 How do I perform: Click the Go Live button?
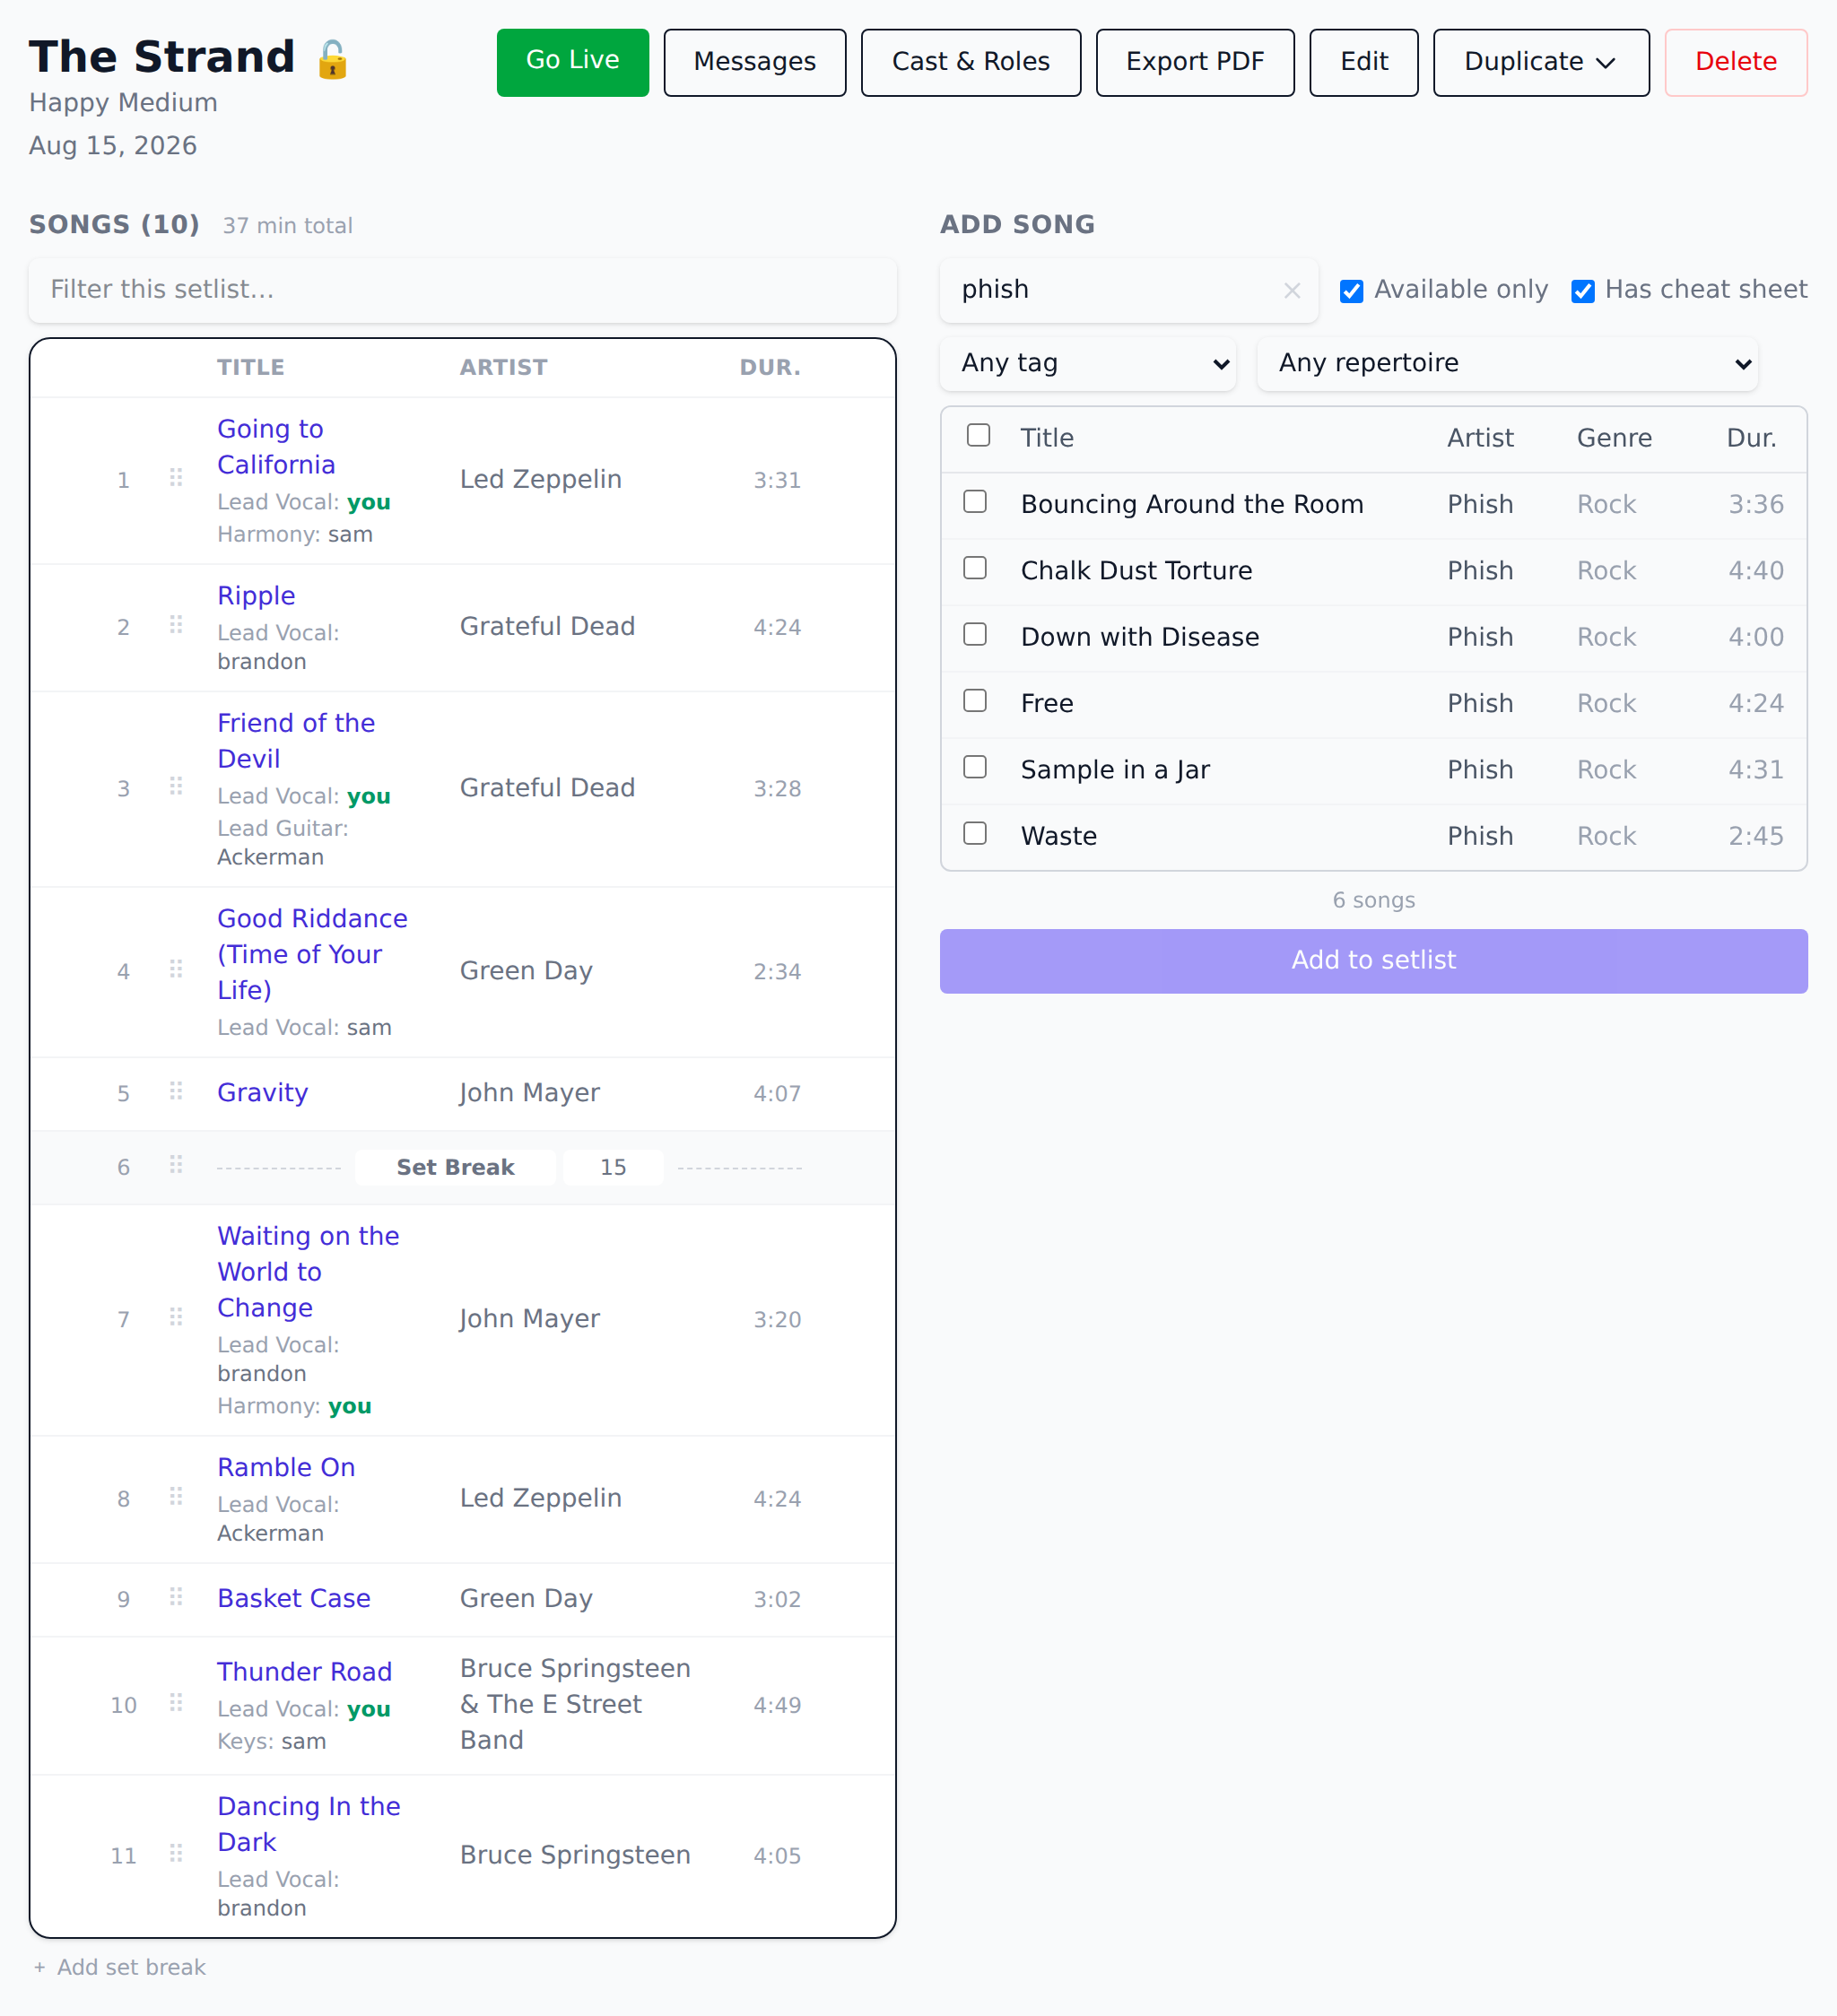(572, 62)
